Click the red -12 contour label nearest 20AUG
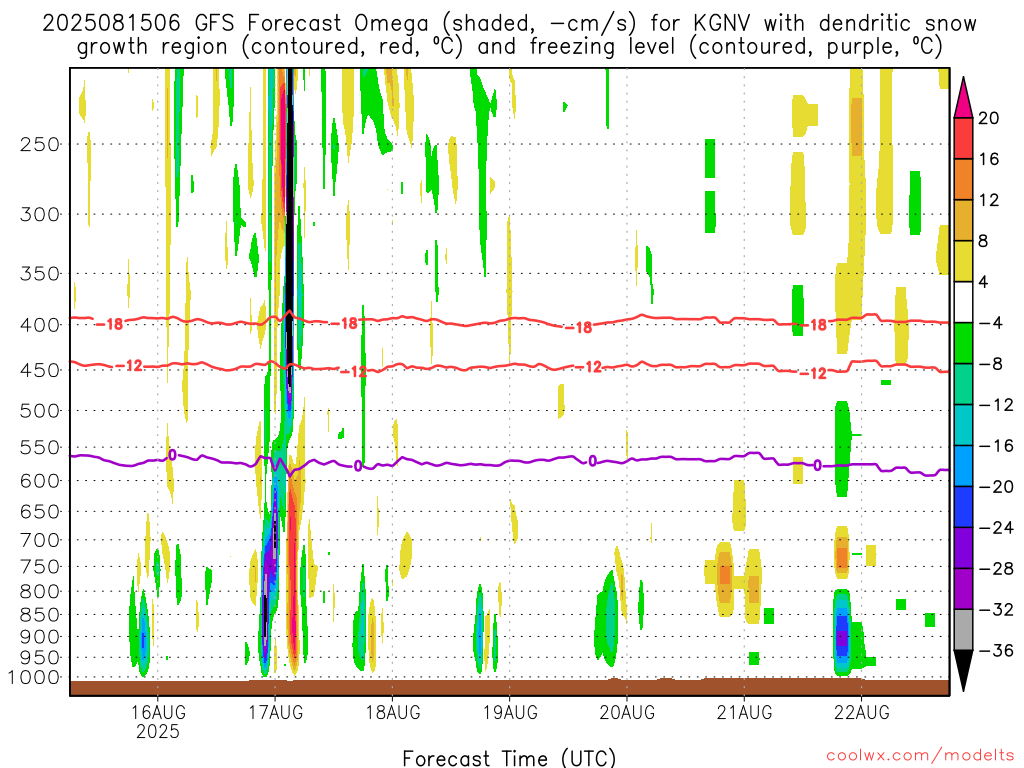Image resolution: width=1024 pixels, height=768 pixels. (590, 367)
